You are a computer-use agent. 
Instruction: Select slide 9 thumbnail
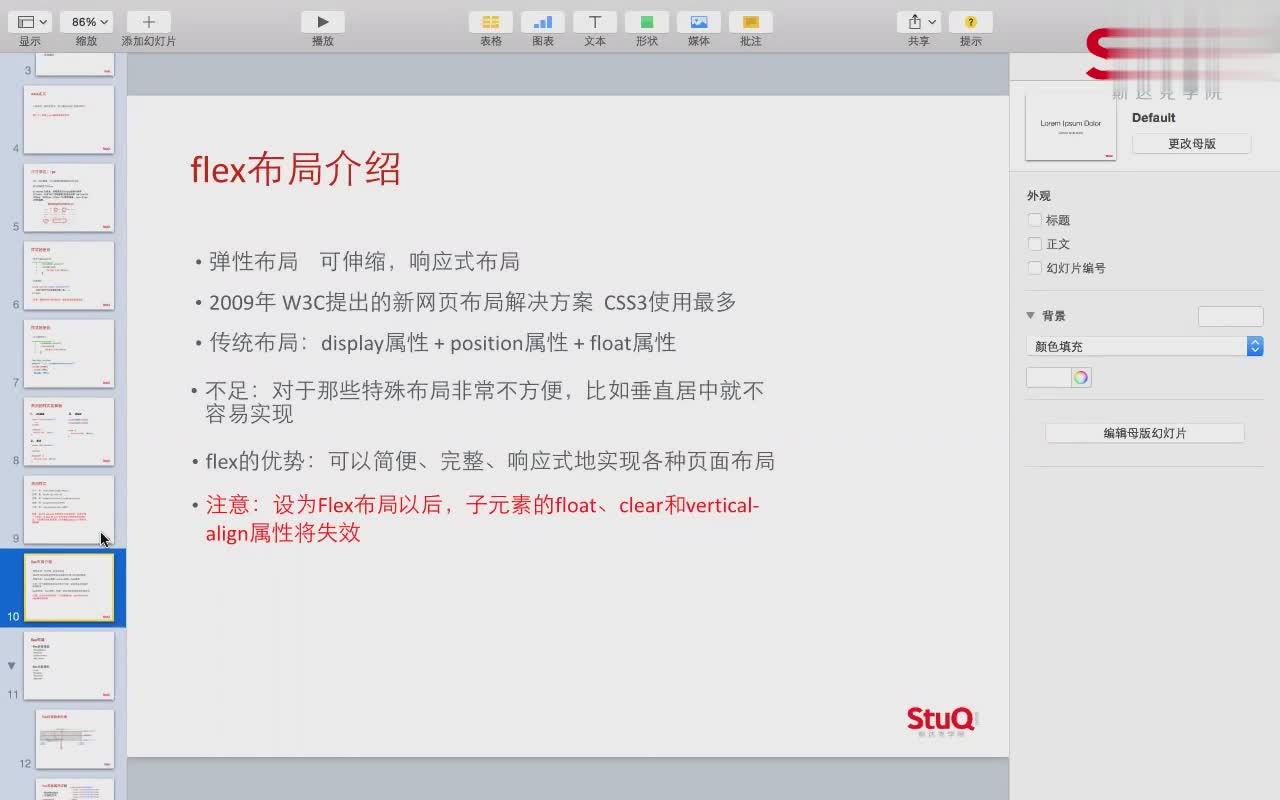[x=69, y=509]
